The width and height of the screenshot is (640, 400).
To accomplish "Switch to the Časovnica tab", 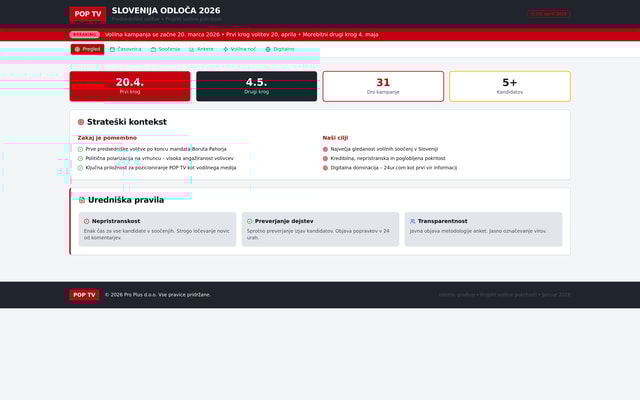I will (x=126, y=49).
